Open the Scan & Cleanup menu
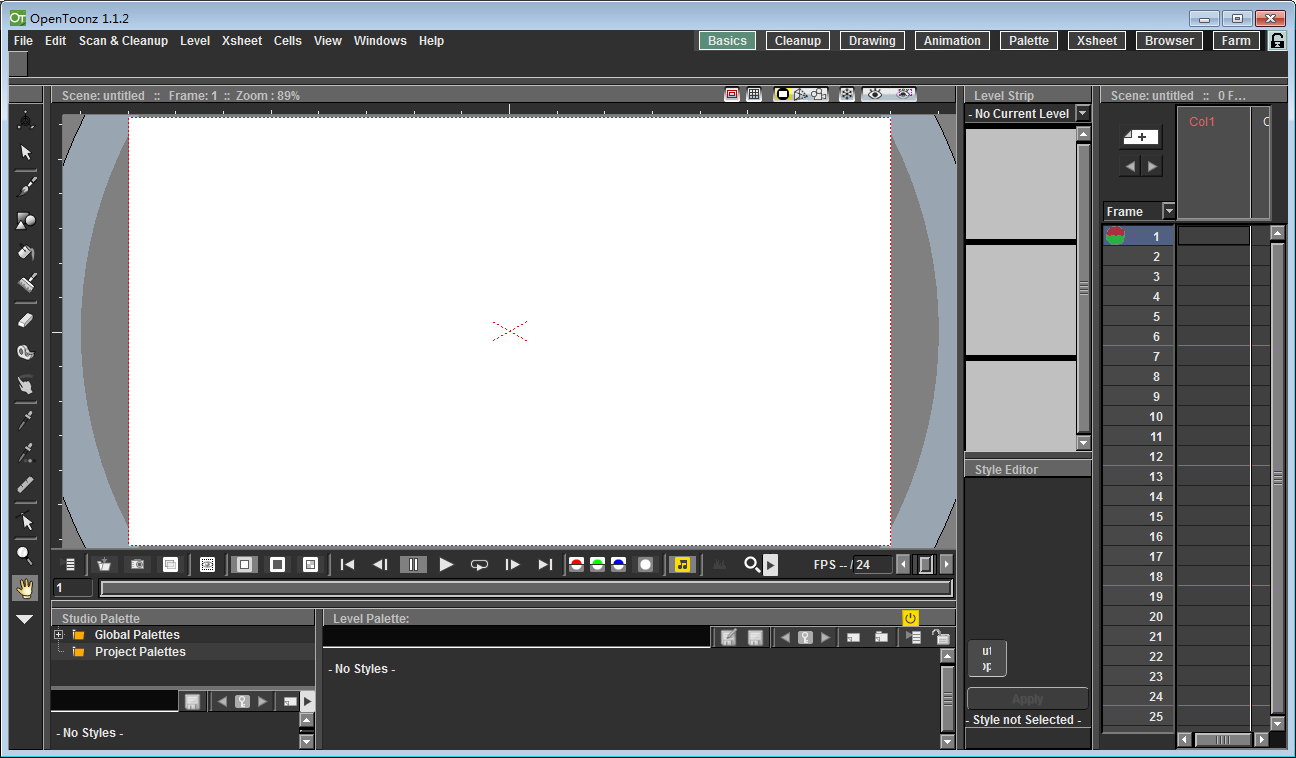 click(123, 41)
